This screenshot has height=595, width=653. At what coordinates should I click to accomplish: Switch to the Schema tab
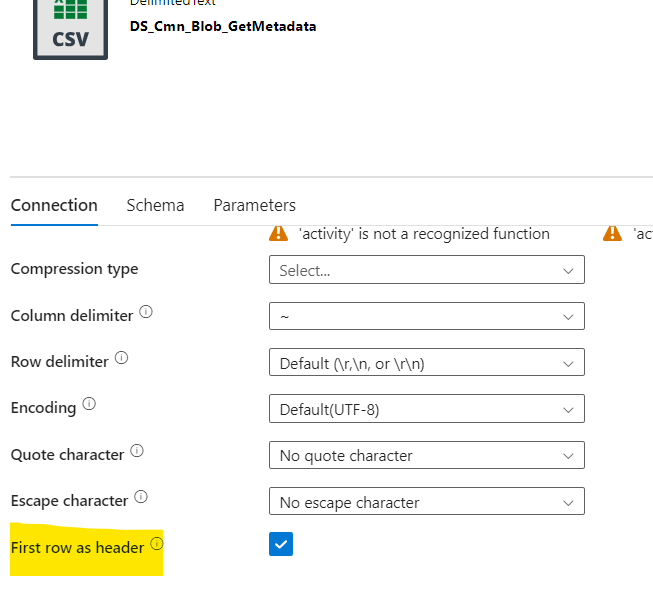coord(155,205)
